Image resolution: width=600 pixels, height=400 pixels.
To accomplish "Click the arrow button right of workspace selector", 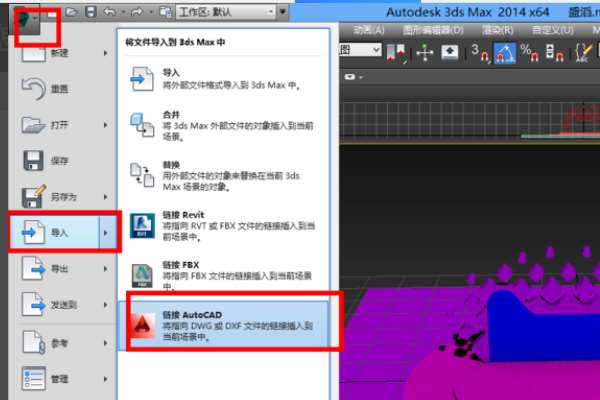I will pos(282,12).
